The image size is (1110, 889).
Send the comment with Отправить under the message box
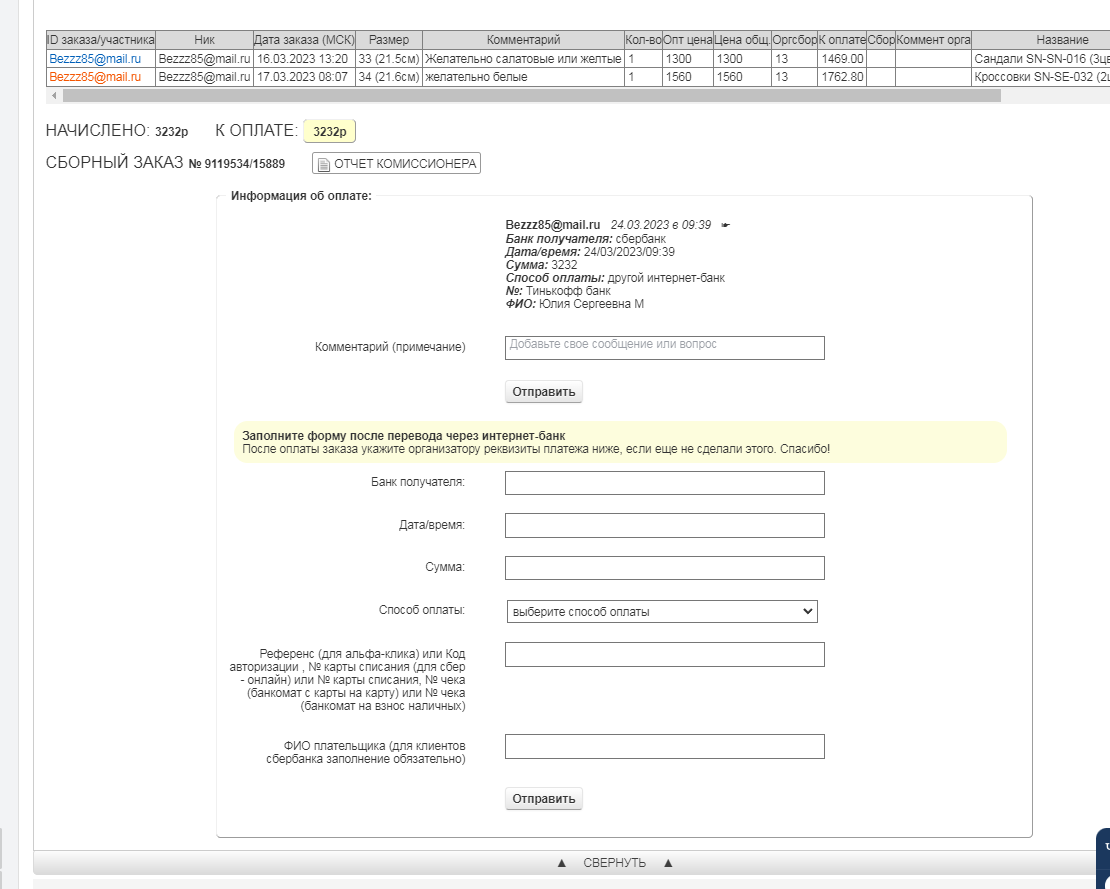coord(544,391)
